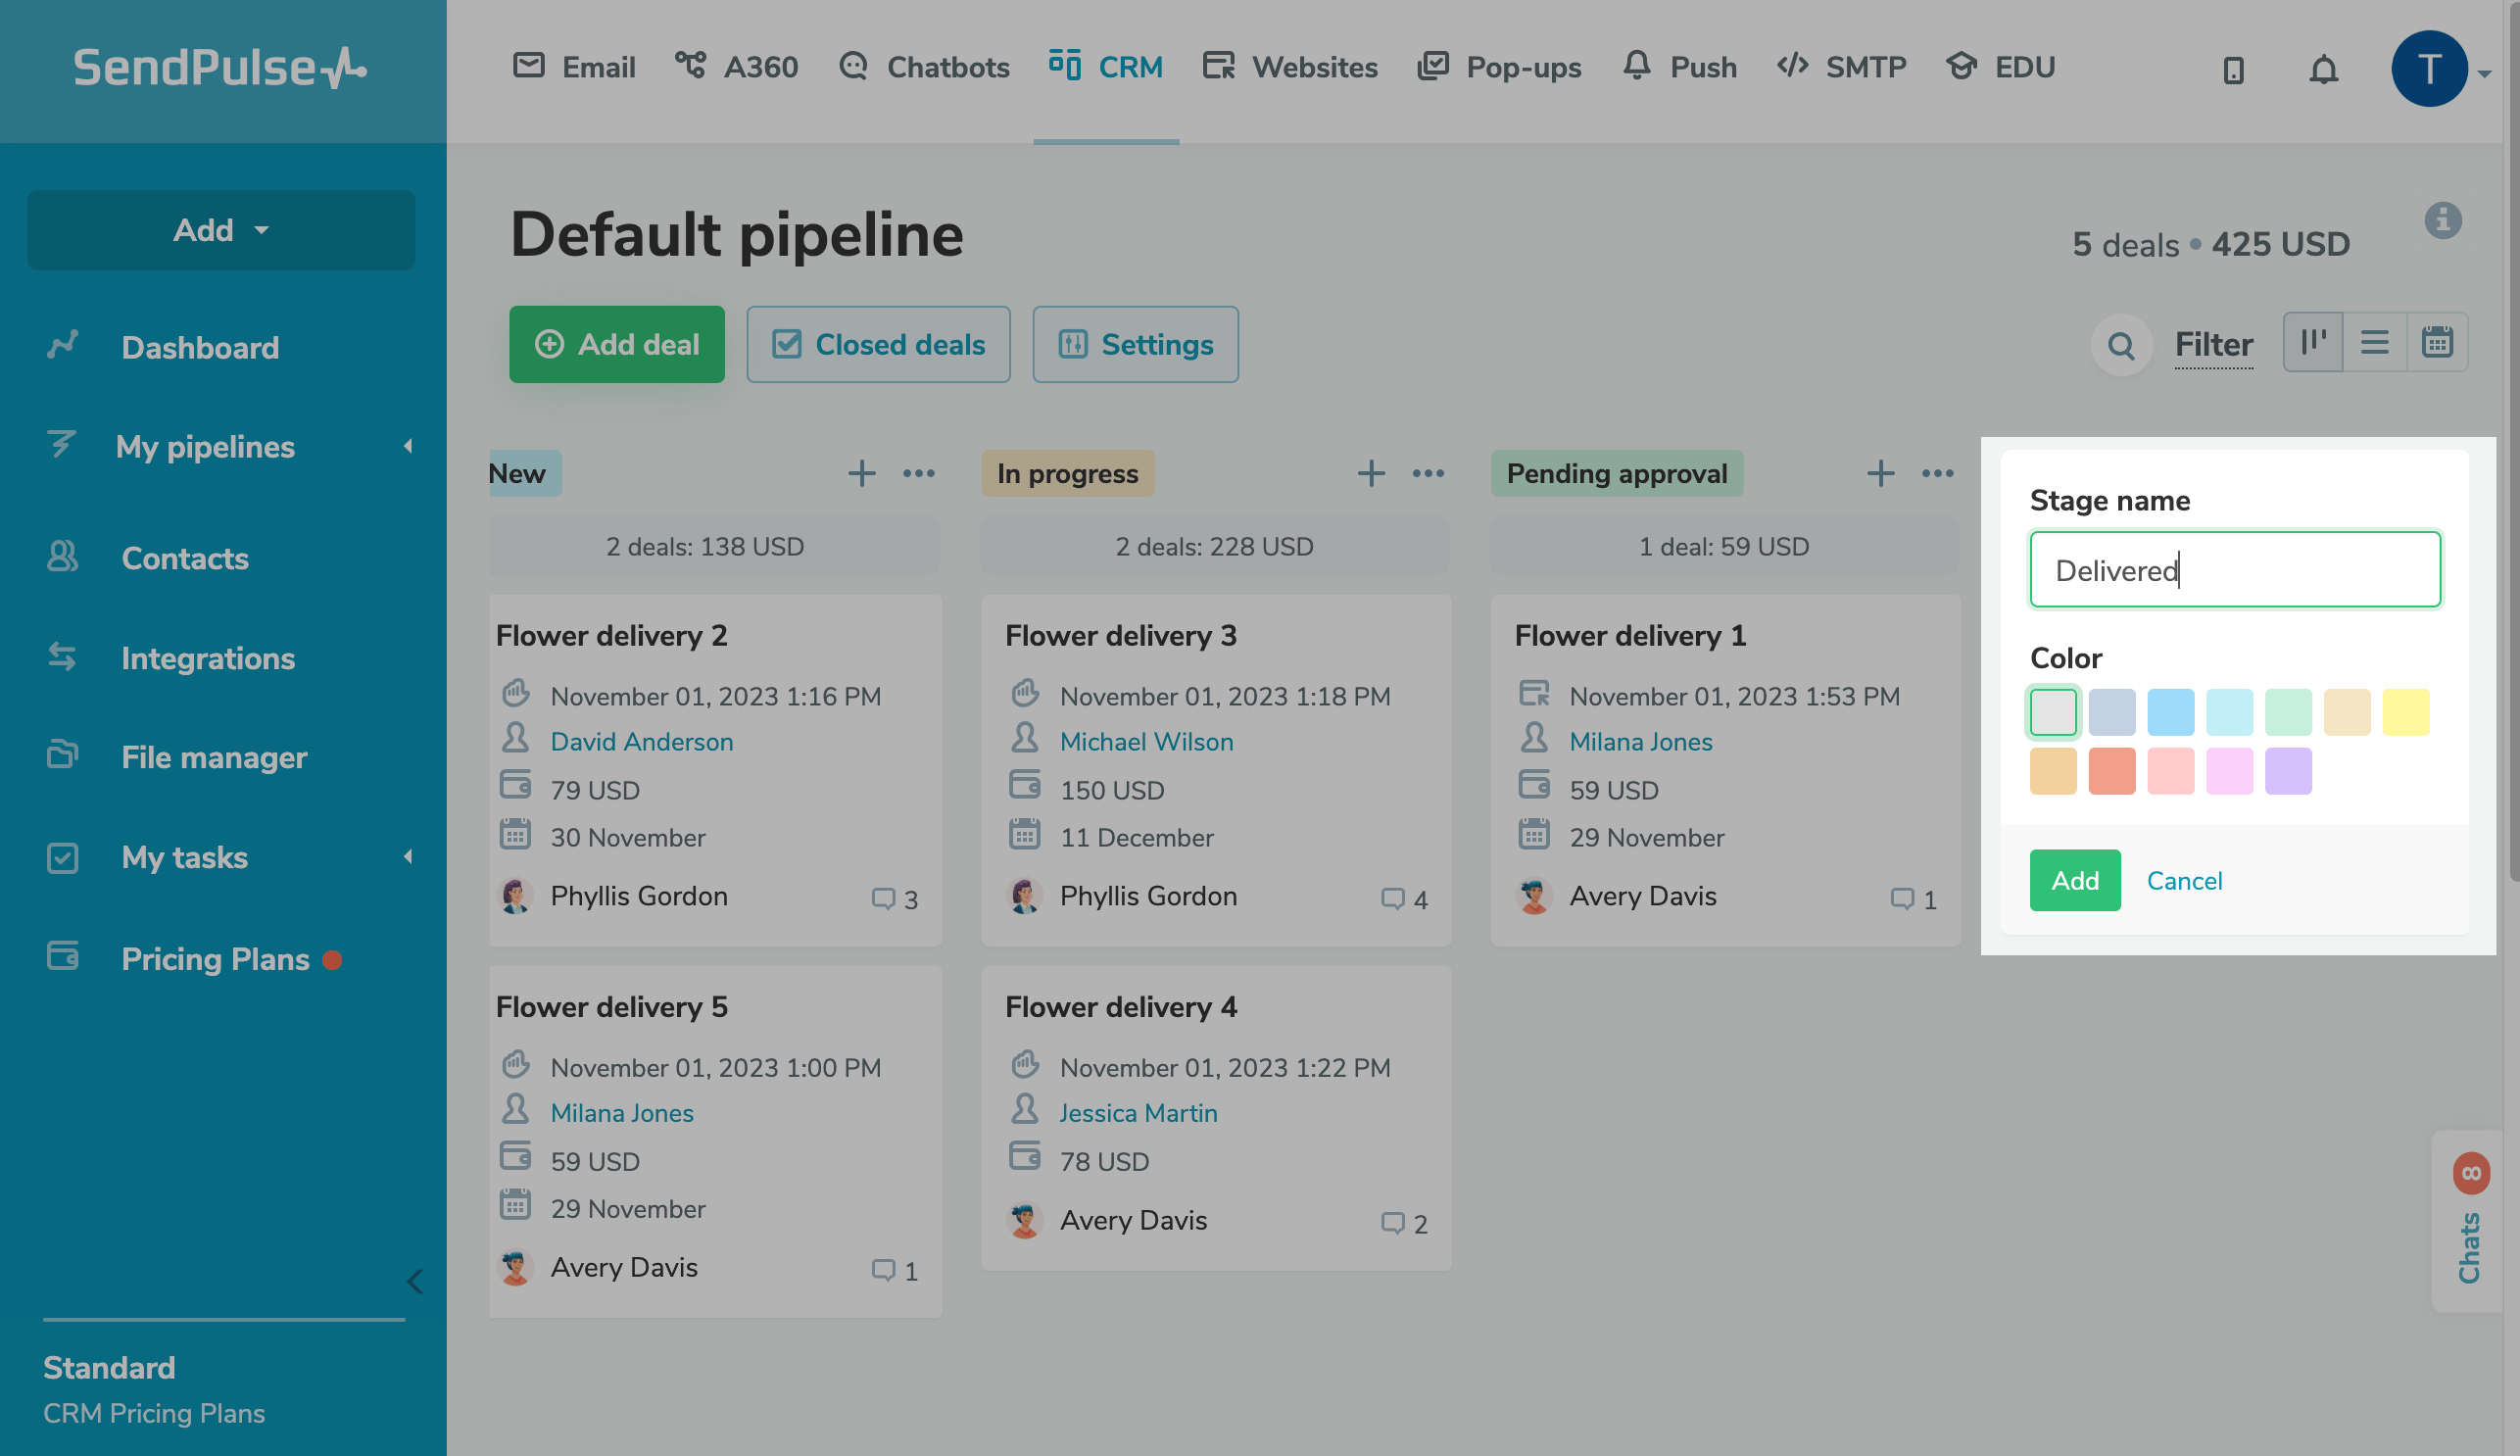The height and width of the screenshot is (1456, 2520).
Task: Choose the lavender purple color swatch
Action: coord(2288,771)
